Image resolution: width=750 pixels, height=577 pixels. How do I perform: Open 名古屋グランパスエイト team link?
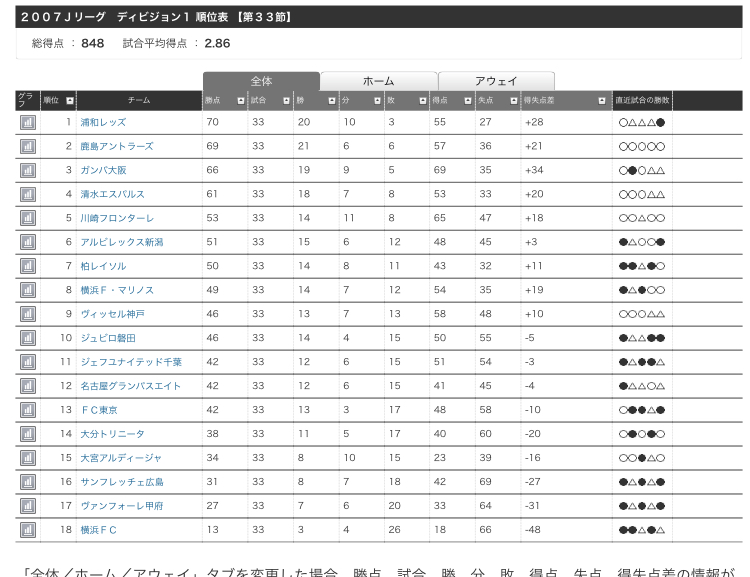[x=131, y=386]
